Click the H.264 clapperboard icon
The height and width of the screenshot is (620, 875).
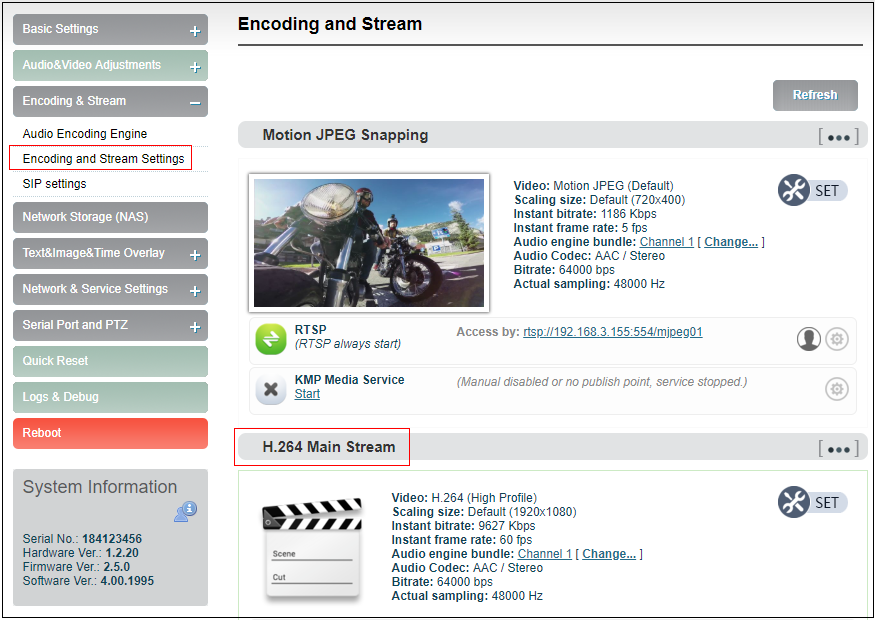tap(312, 549)
